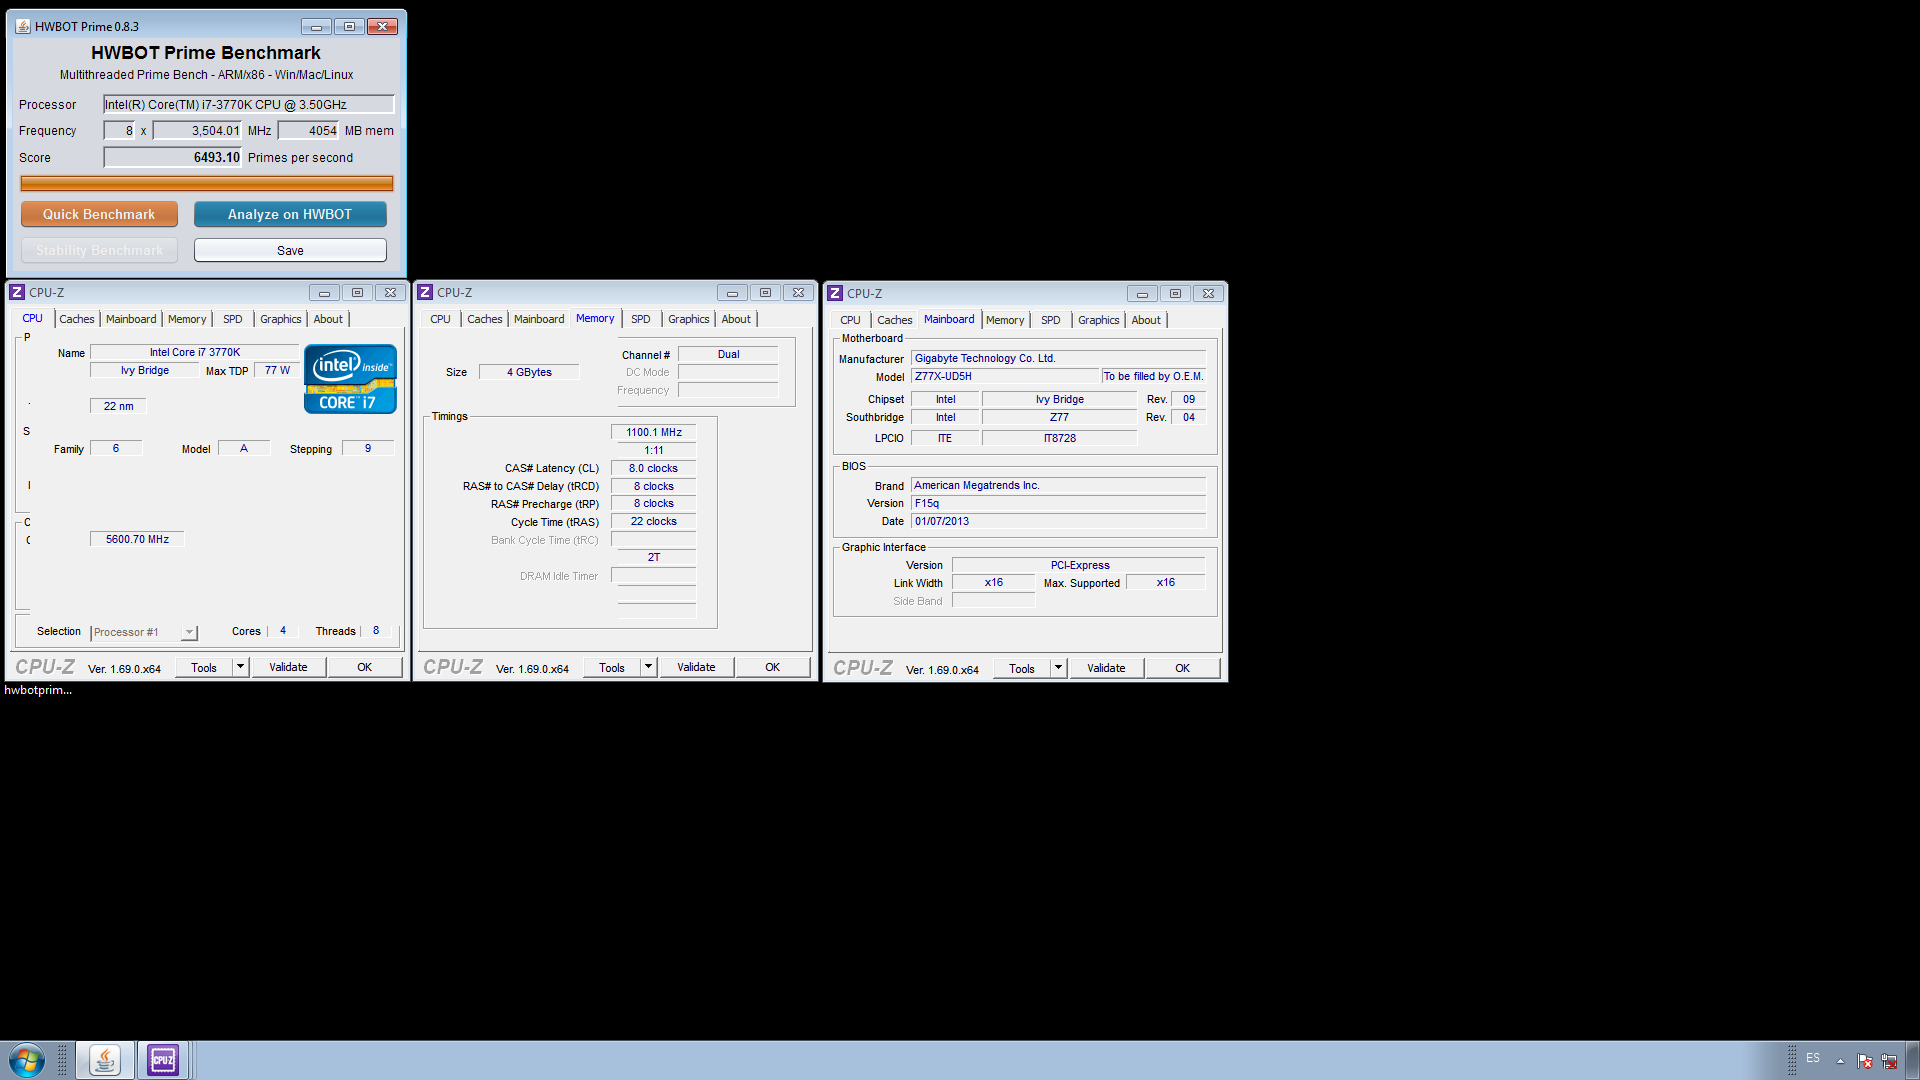Click DRAM frequency value 1100.1 MHz
Screen dimensions: 1920x1080
point(654,432)
